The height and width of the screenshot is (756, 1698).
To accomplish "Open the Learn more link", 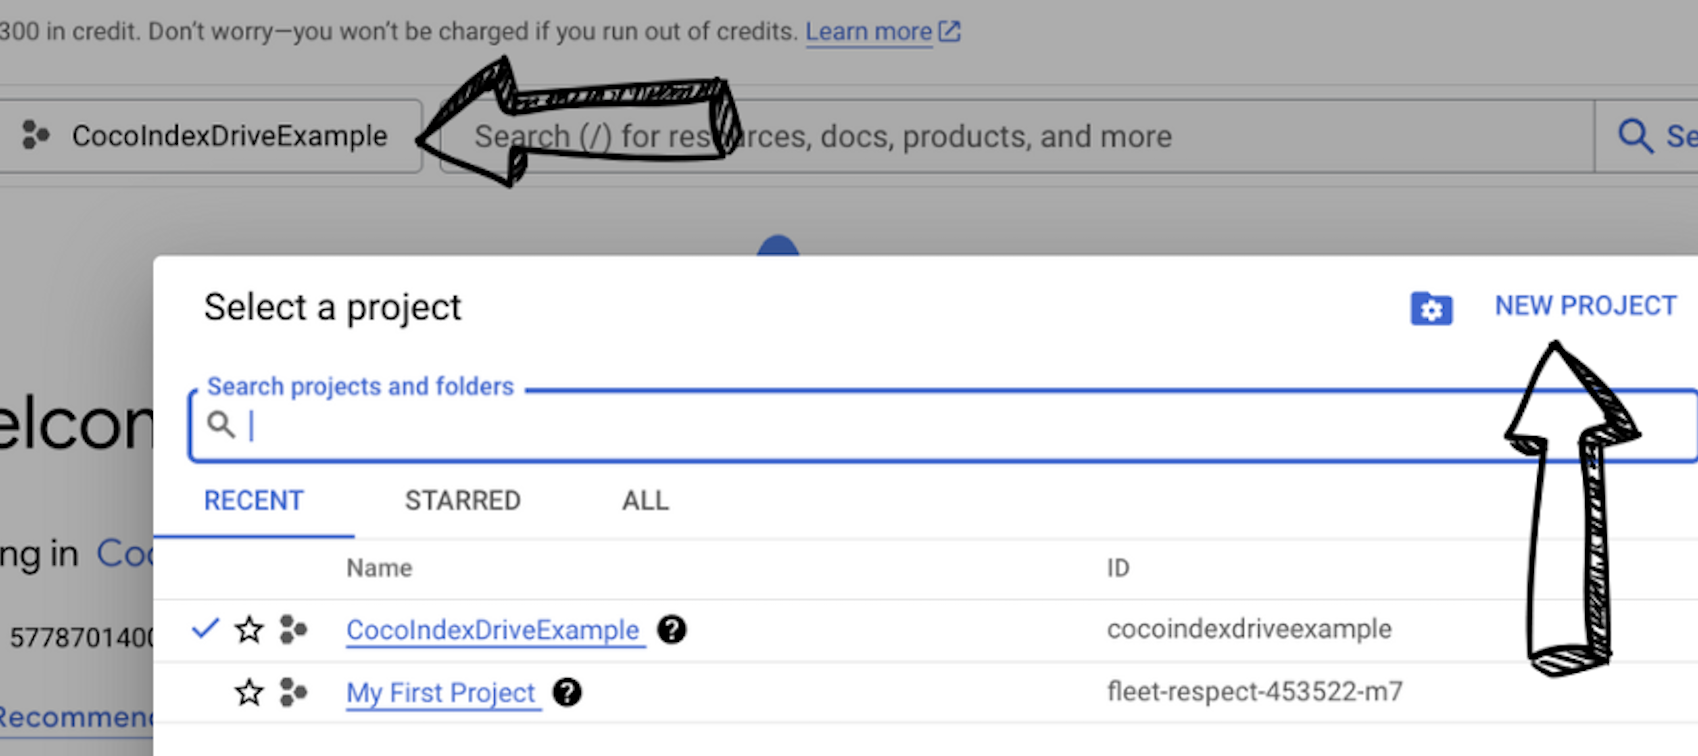I will tap(868, 31).
